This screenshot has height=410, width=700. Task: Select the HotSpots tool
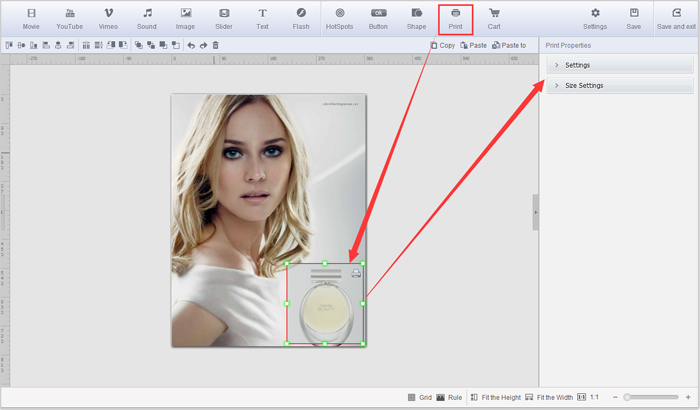click(340, 18)
